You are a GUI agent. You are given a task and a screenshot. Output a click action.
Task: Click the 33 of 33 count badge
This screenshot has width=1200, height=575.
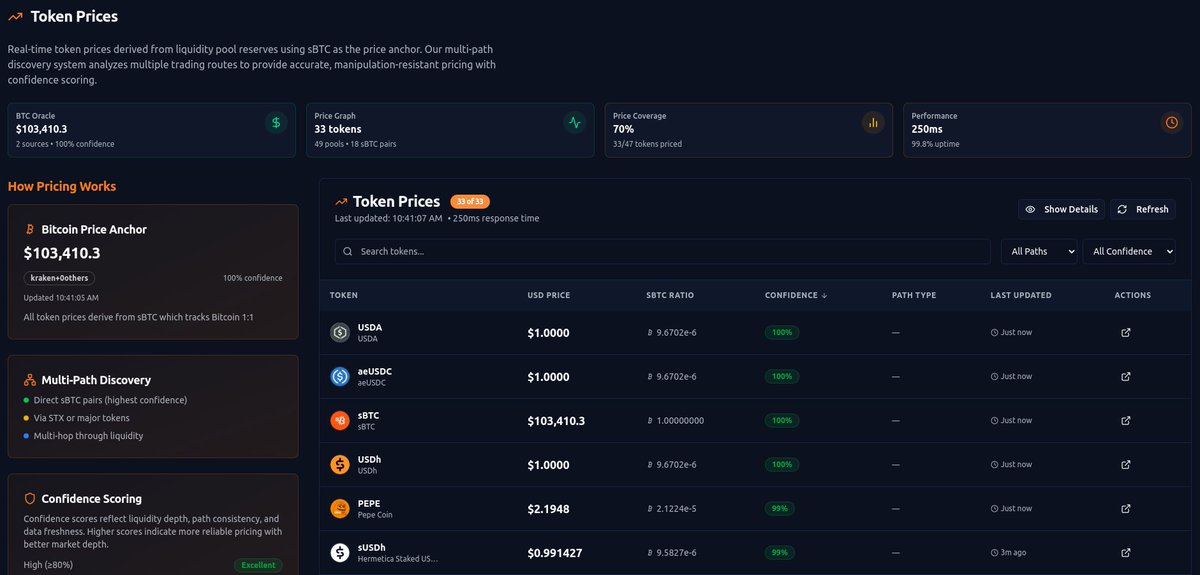tap(470, 201)
